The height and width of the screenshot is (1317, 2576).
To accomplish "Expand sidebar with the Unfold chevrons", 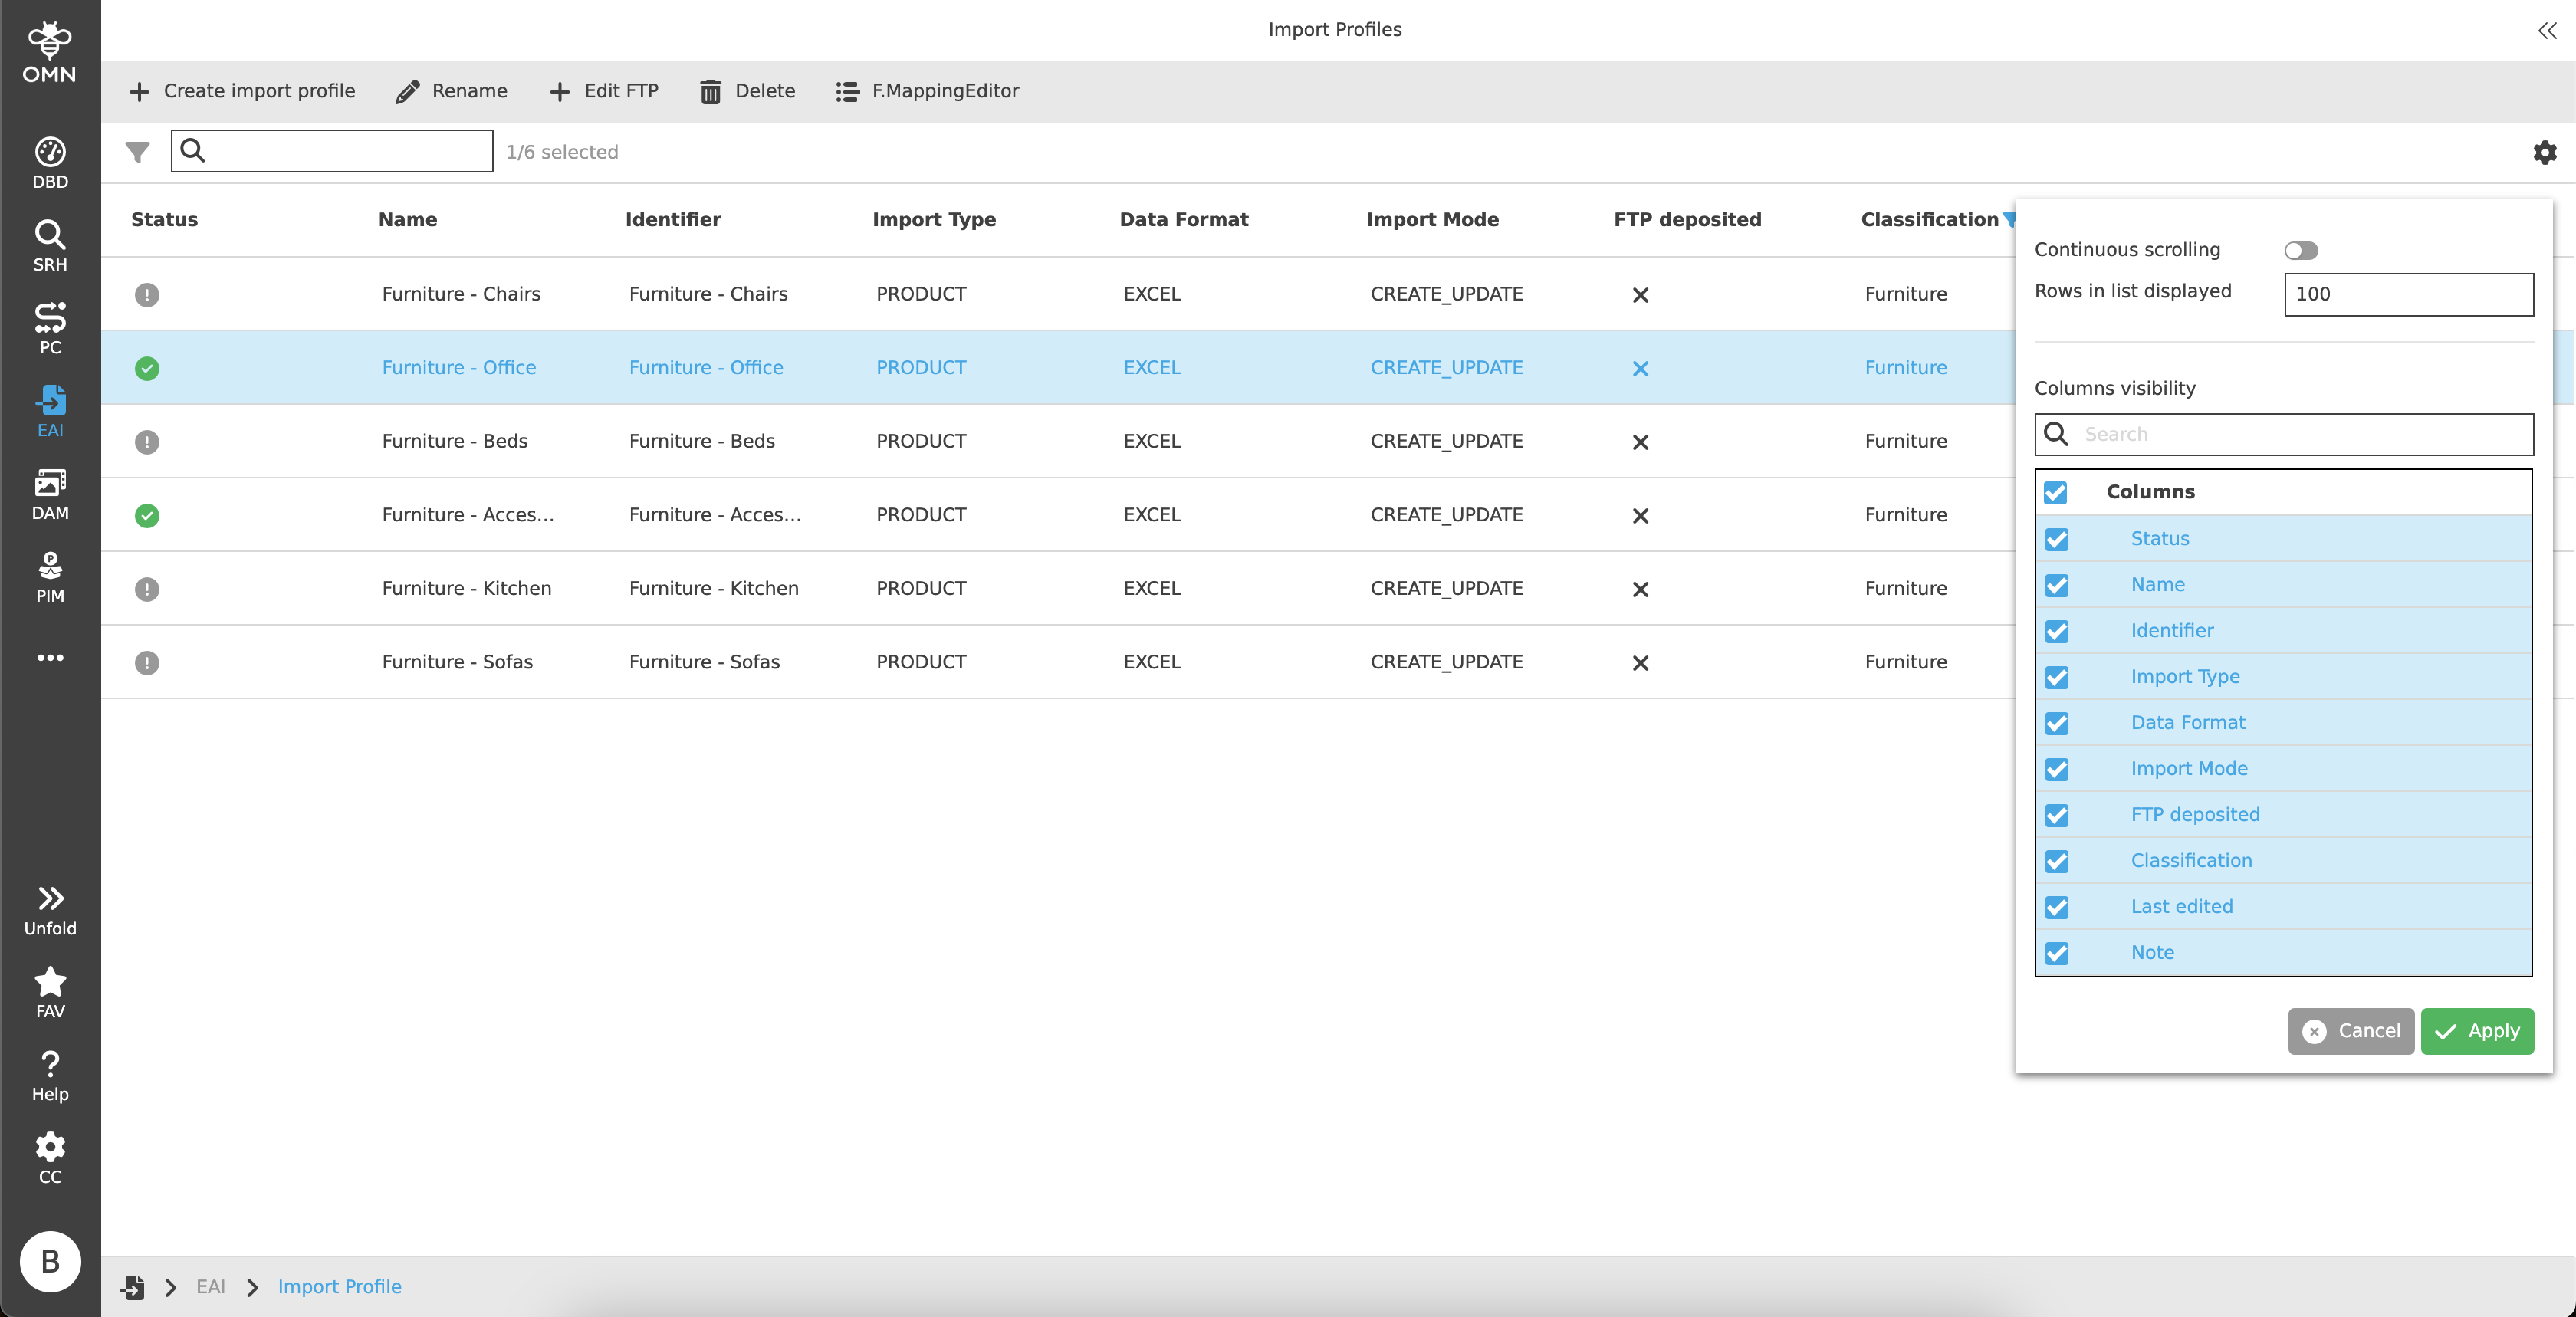I will pyautogui.click(x=50, y=909).
